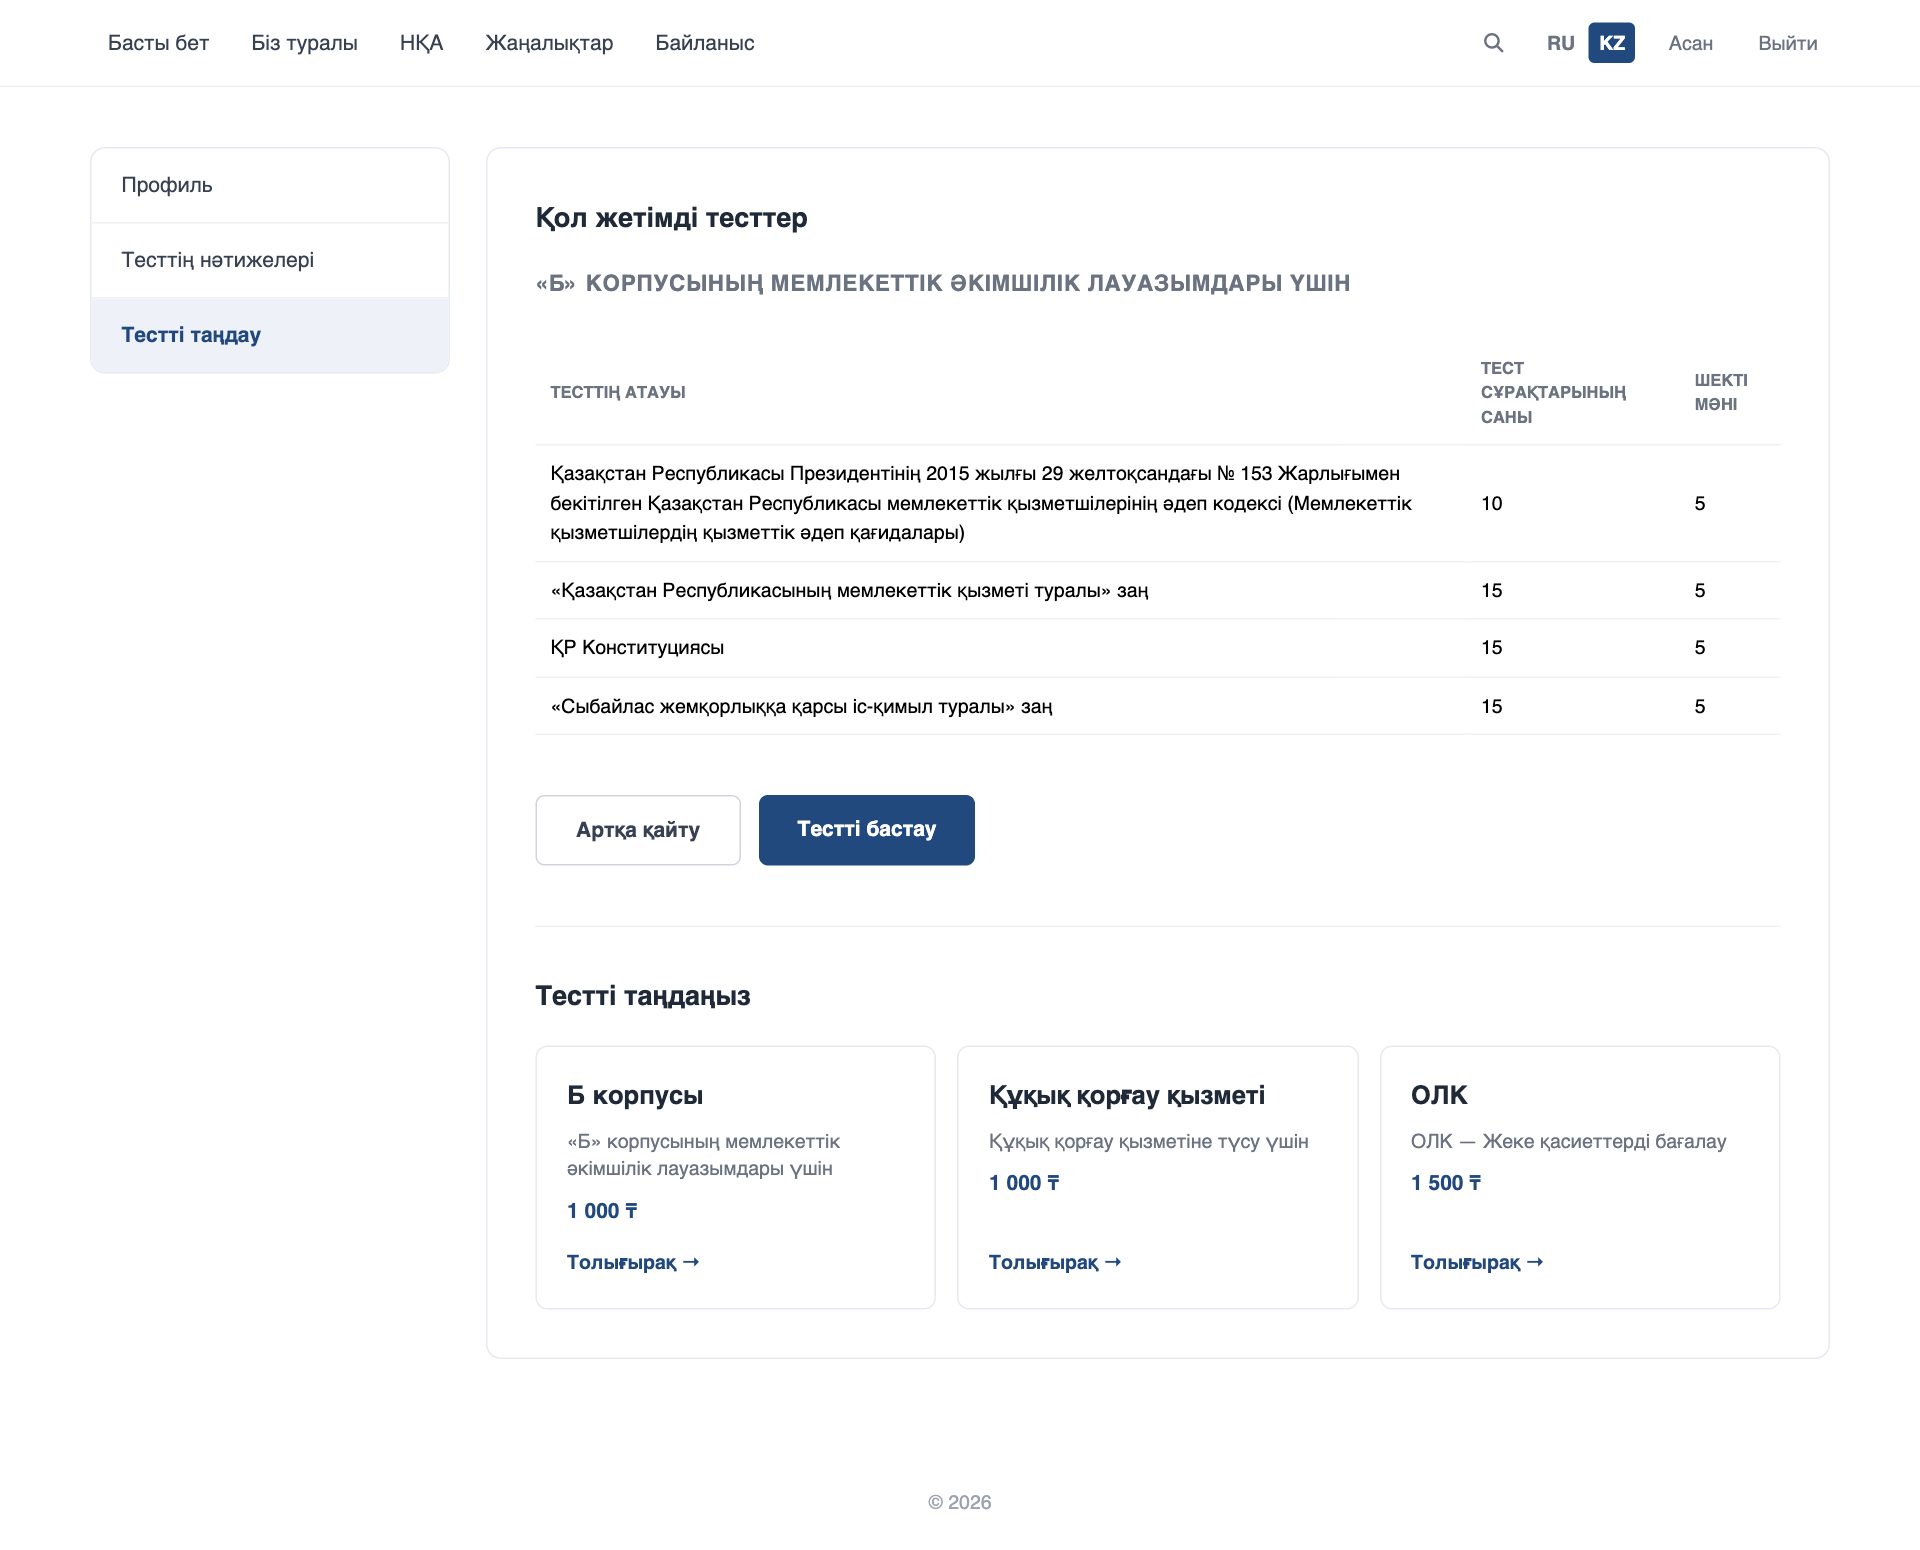
Task: Open Толығырақ link in Б корпусы card
Action: point(633,1262)
